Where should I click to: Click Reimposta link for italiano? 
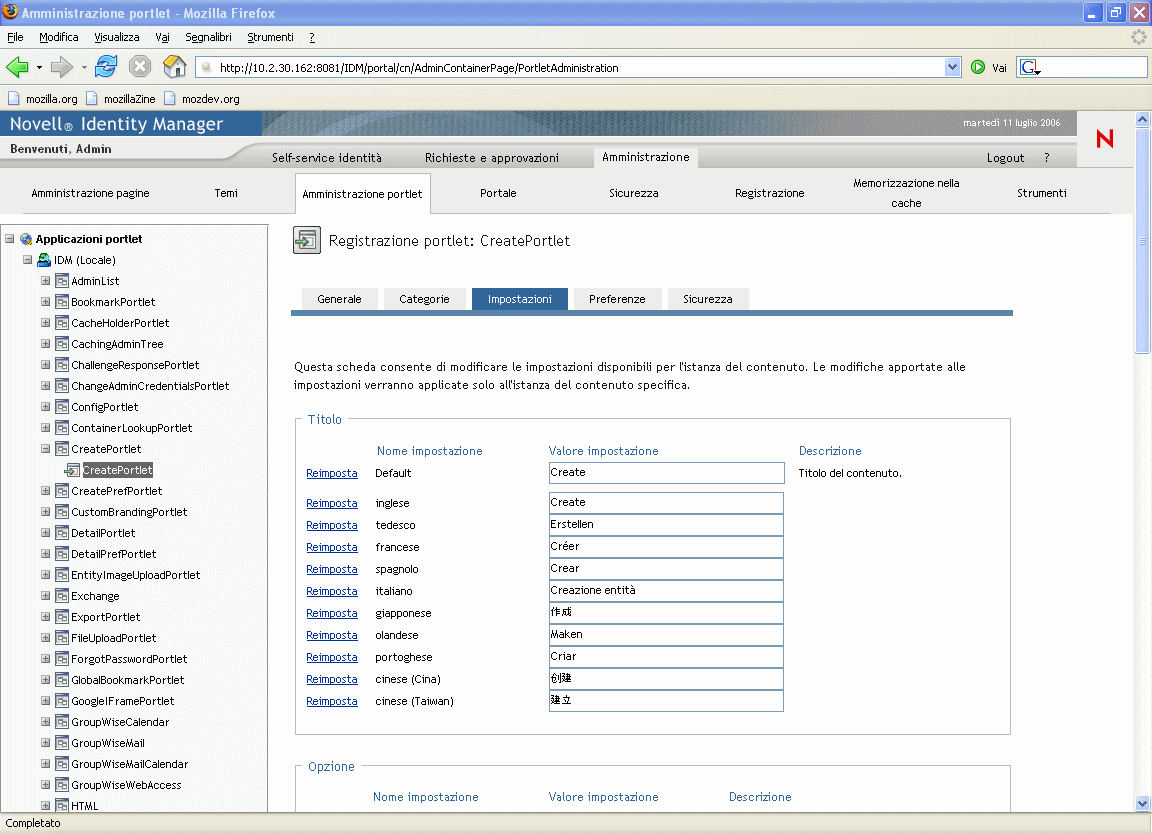(x=331, y=591)
